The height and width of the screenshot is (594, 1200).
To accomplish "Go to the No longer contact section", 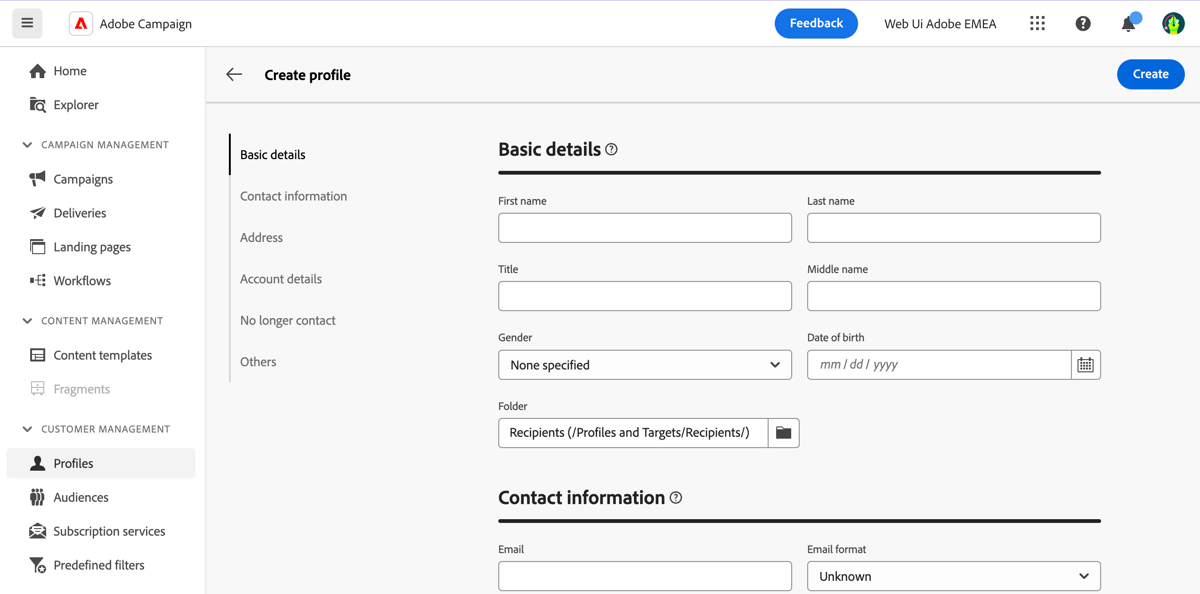I will (287, 320).
